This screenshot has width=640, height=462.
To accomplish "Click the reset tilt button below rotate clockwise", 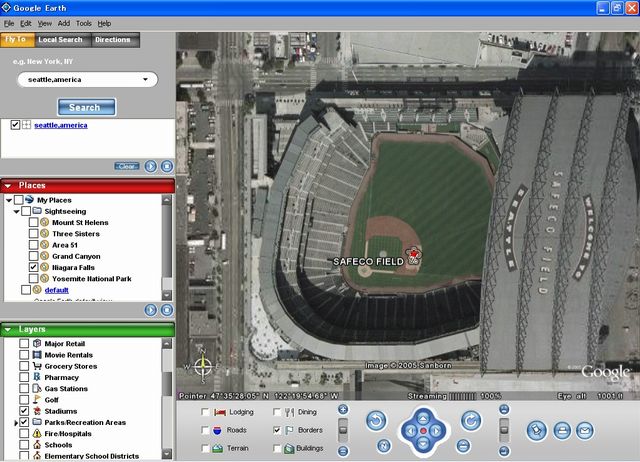I will (463, 446).
